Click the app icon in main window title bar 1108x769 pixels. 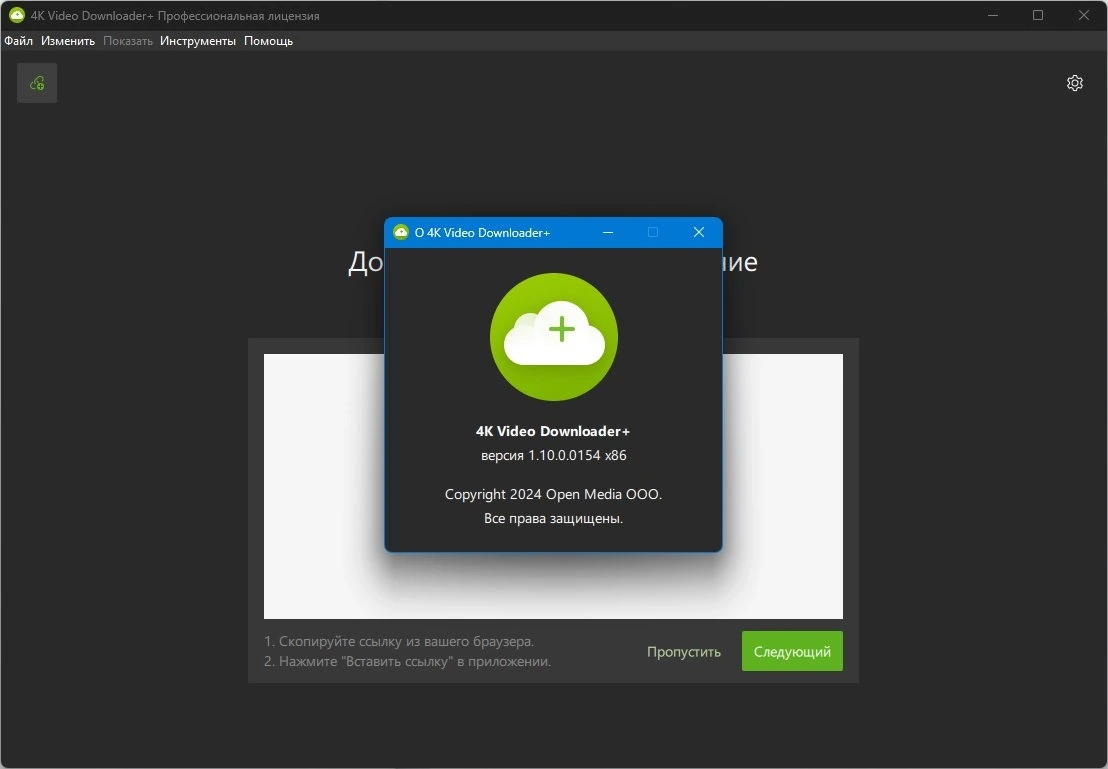point(17,15)
